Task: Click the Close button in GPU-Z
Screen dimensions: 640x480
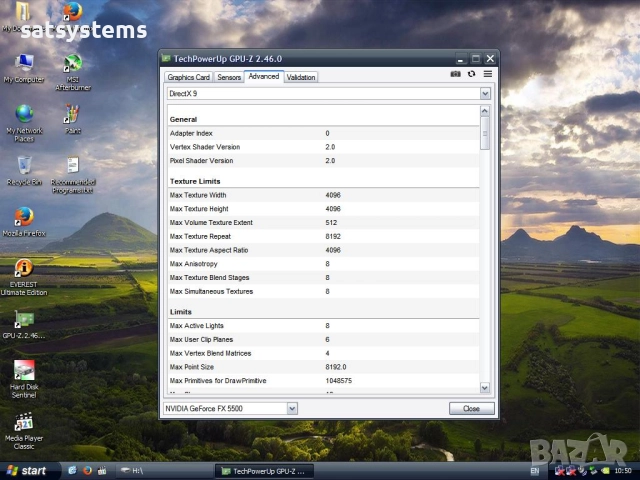Action: click(471, 408)
